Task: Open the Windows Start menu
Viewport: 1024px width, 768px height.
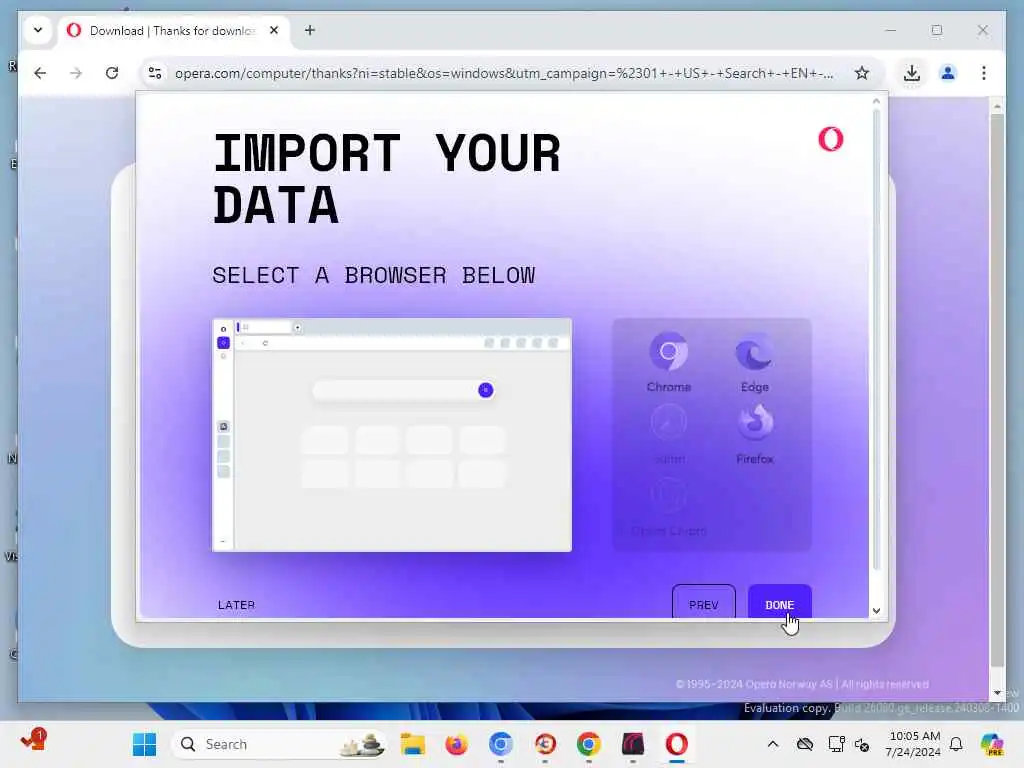Action: point(144,744)
